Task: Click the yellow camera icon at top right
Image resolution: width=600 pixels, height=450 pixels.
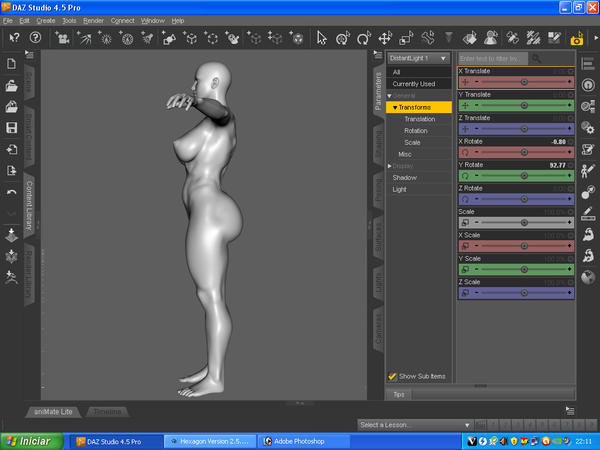Action: point(577,38)
